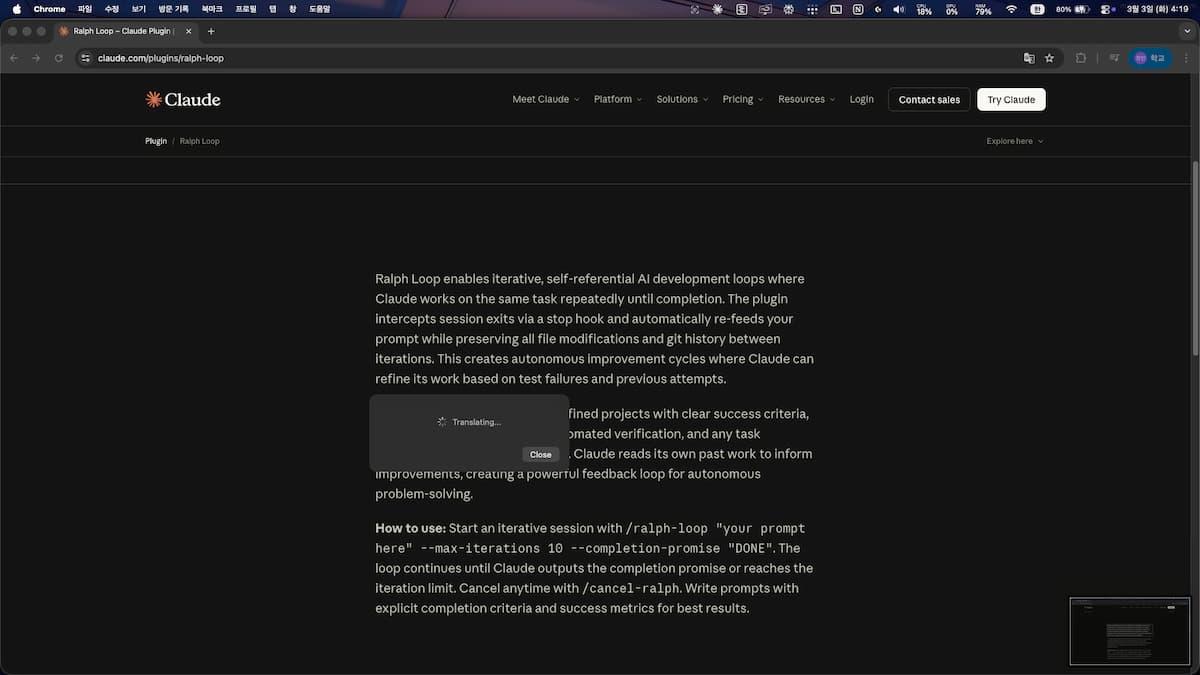Click the grid dots menu bar icon
Image resolution: width=1200 pixels, height=675 pixels.
pos(812,9)
